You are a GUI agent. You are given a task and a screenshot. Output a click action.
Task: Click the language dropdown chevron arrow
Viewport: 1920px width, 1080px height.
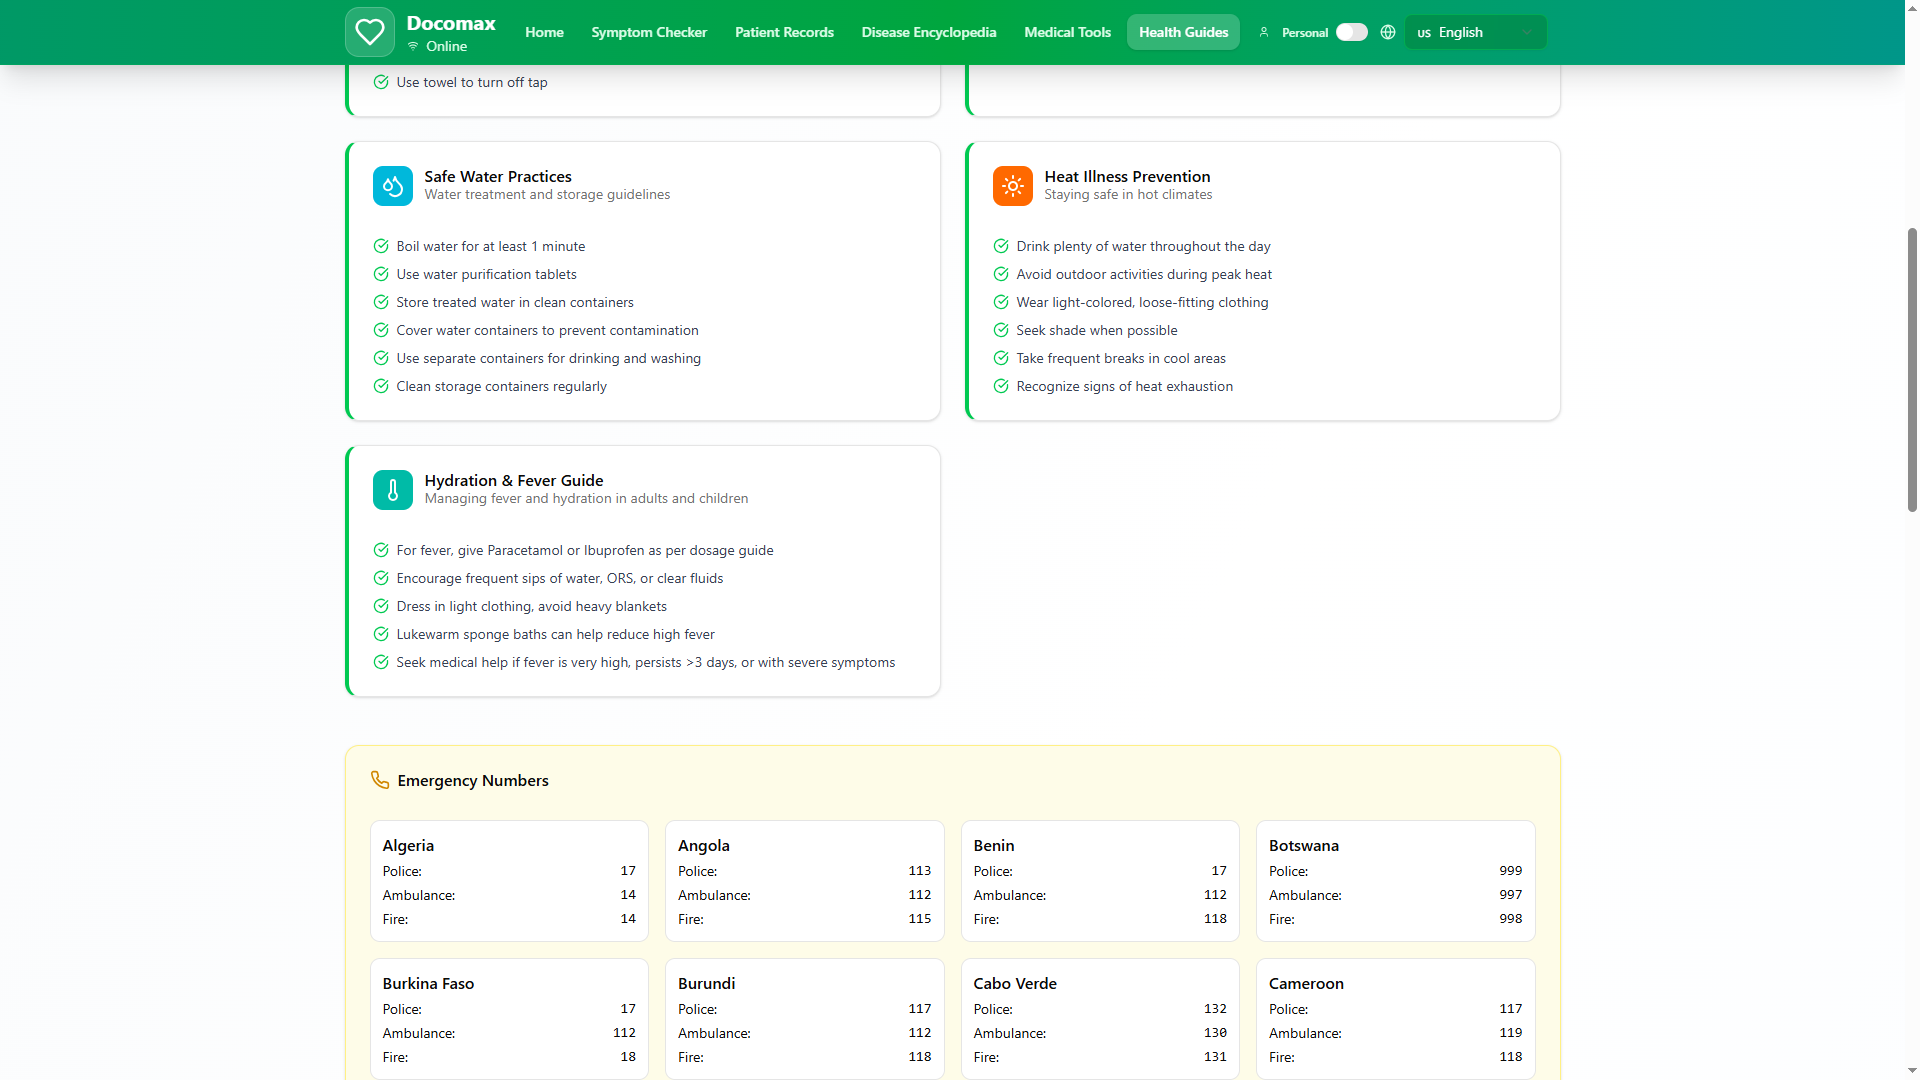1527,32
